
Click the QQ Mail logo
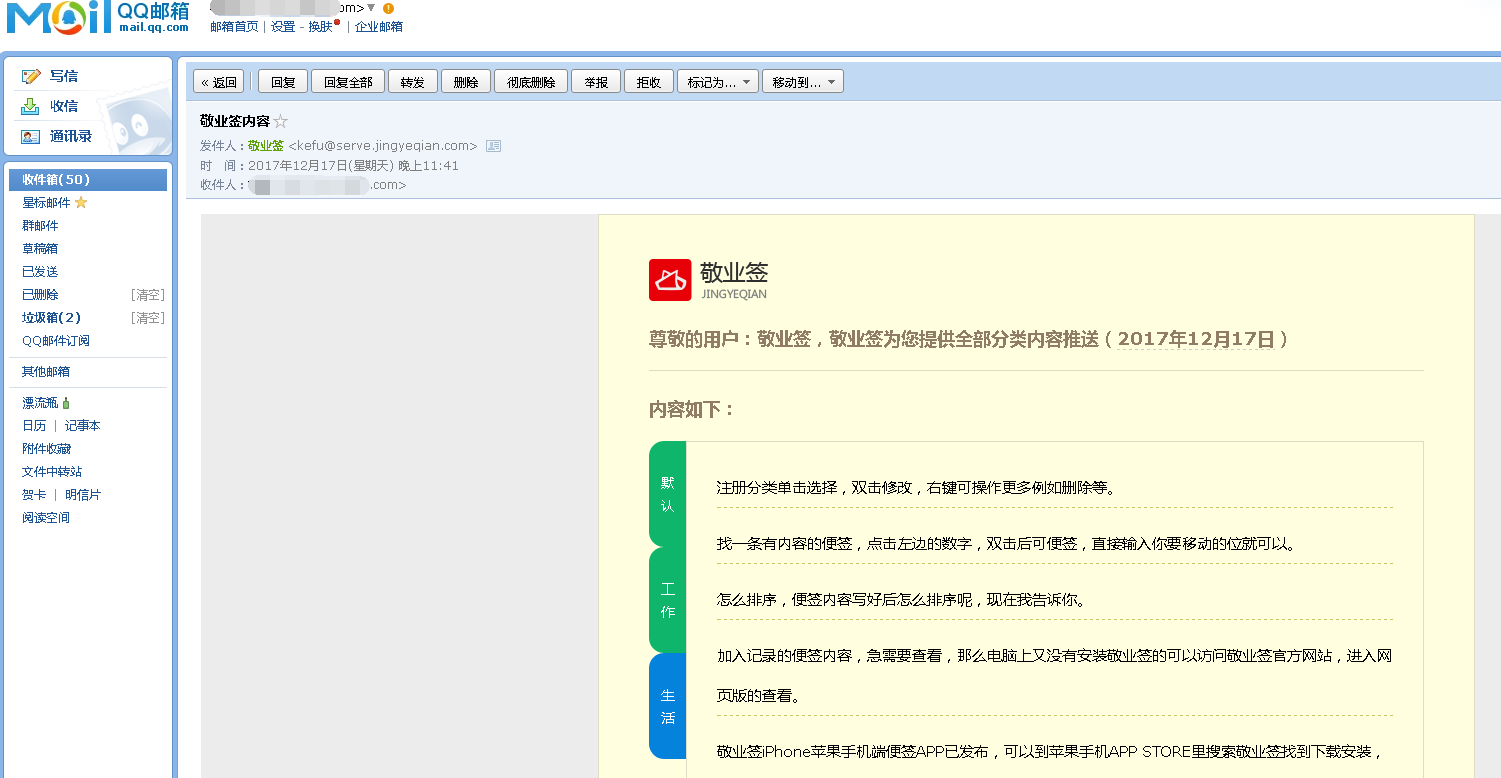[x=97, y=19]
